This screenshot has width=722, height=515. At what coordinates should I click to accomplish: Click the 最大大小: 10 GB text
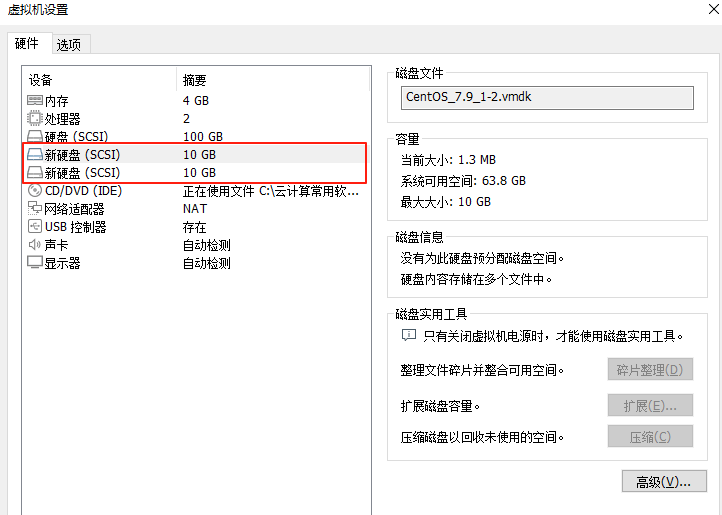[446, 201]
